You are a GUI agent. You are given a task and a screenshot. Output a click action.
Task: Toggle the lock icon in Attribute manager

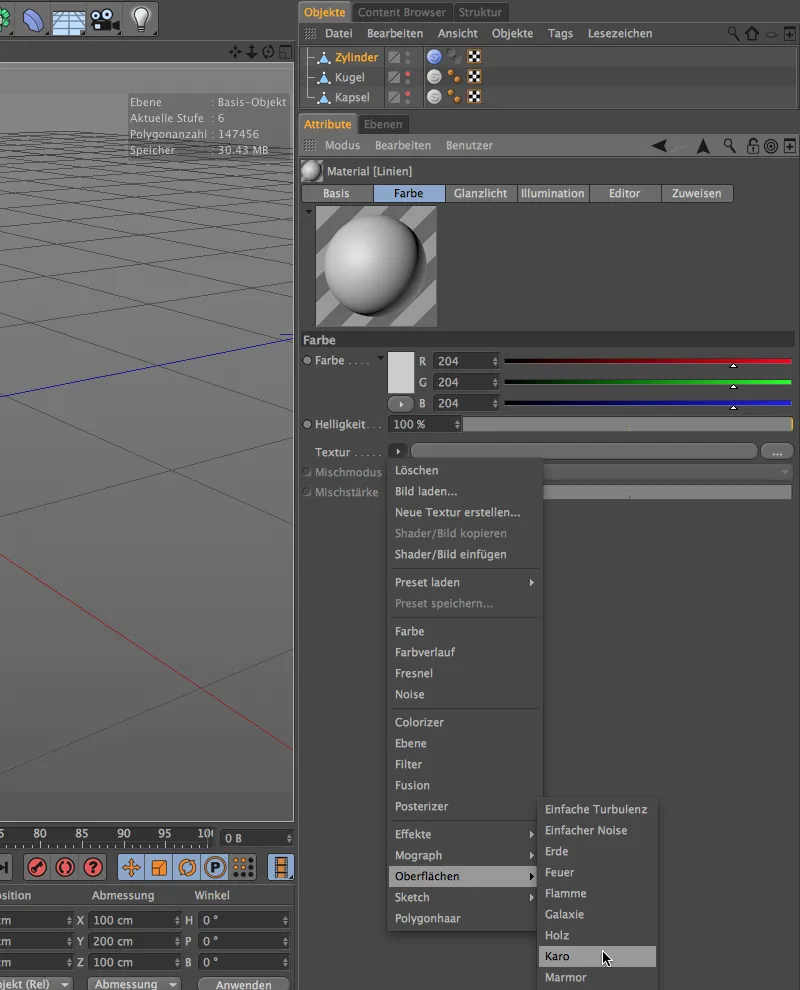click(x=753, y=146)
